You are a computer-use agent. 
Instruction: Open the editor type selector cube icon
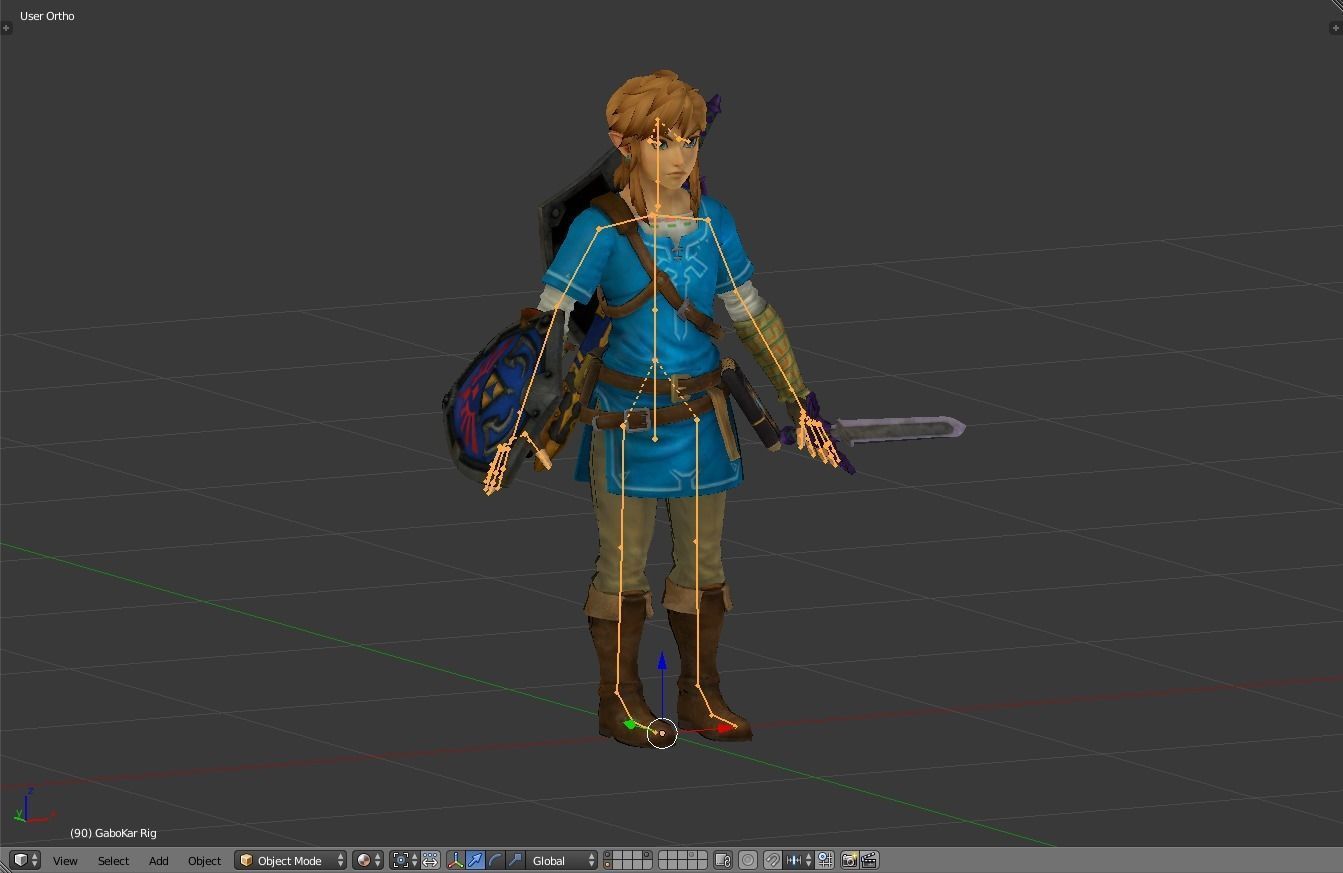24,860
